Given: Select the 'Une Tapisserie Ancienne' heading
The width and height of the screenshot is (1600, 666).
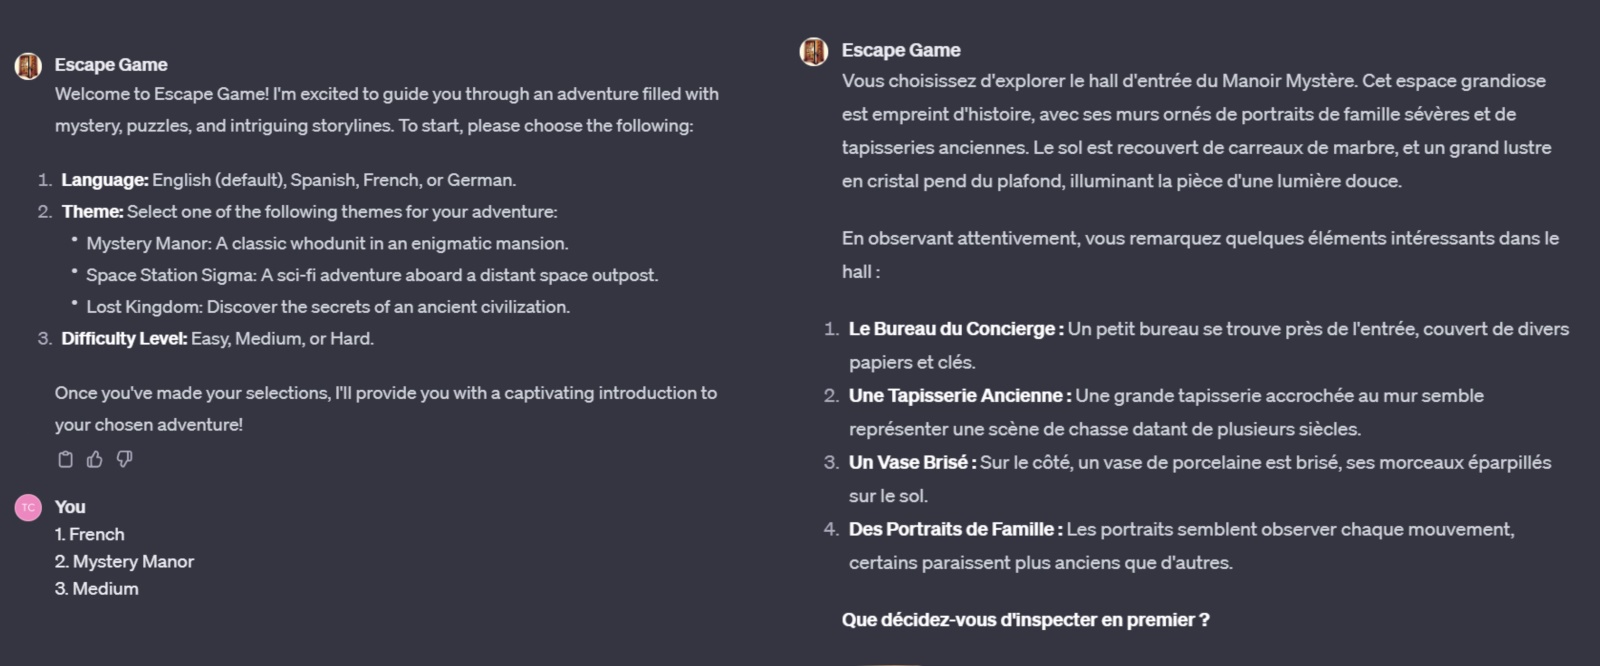Looking at the screenshot, I should (x=960, y=396).
